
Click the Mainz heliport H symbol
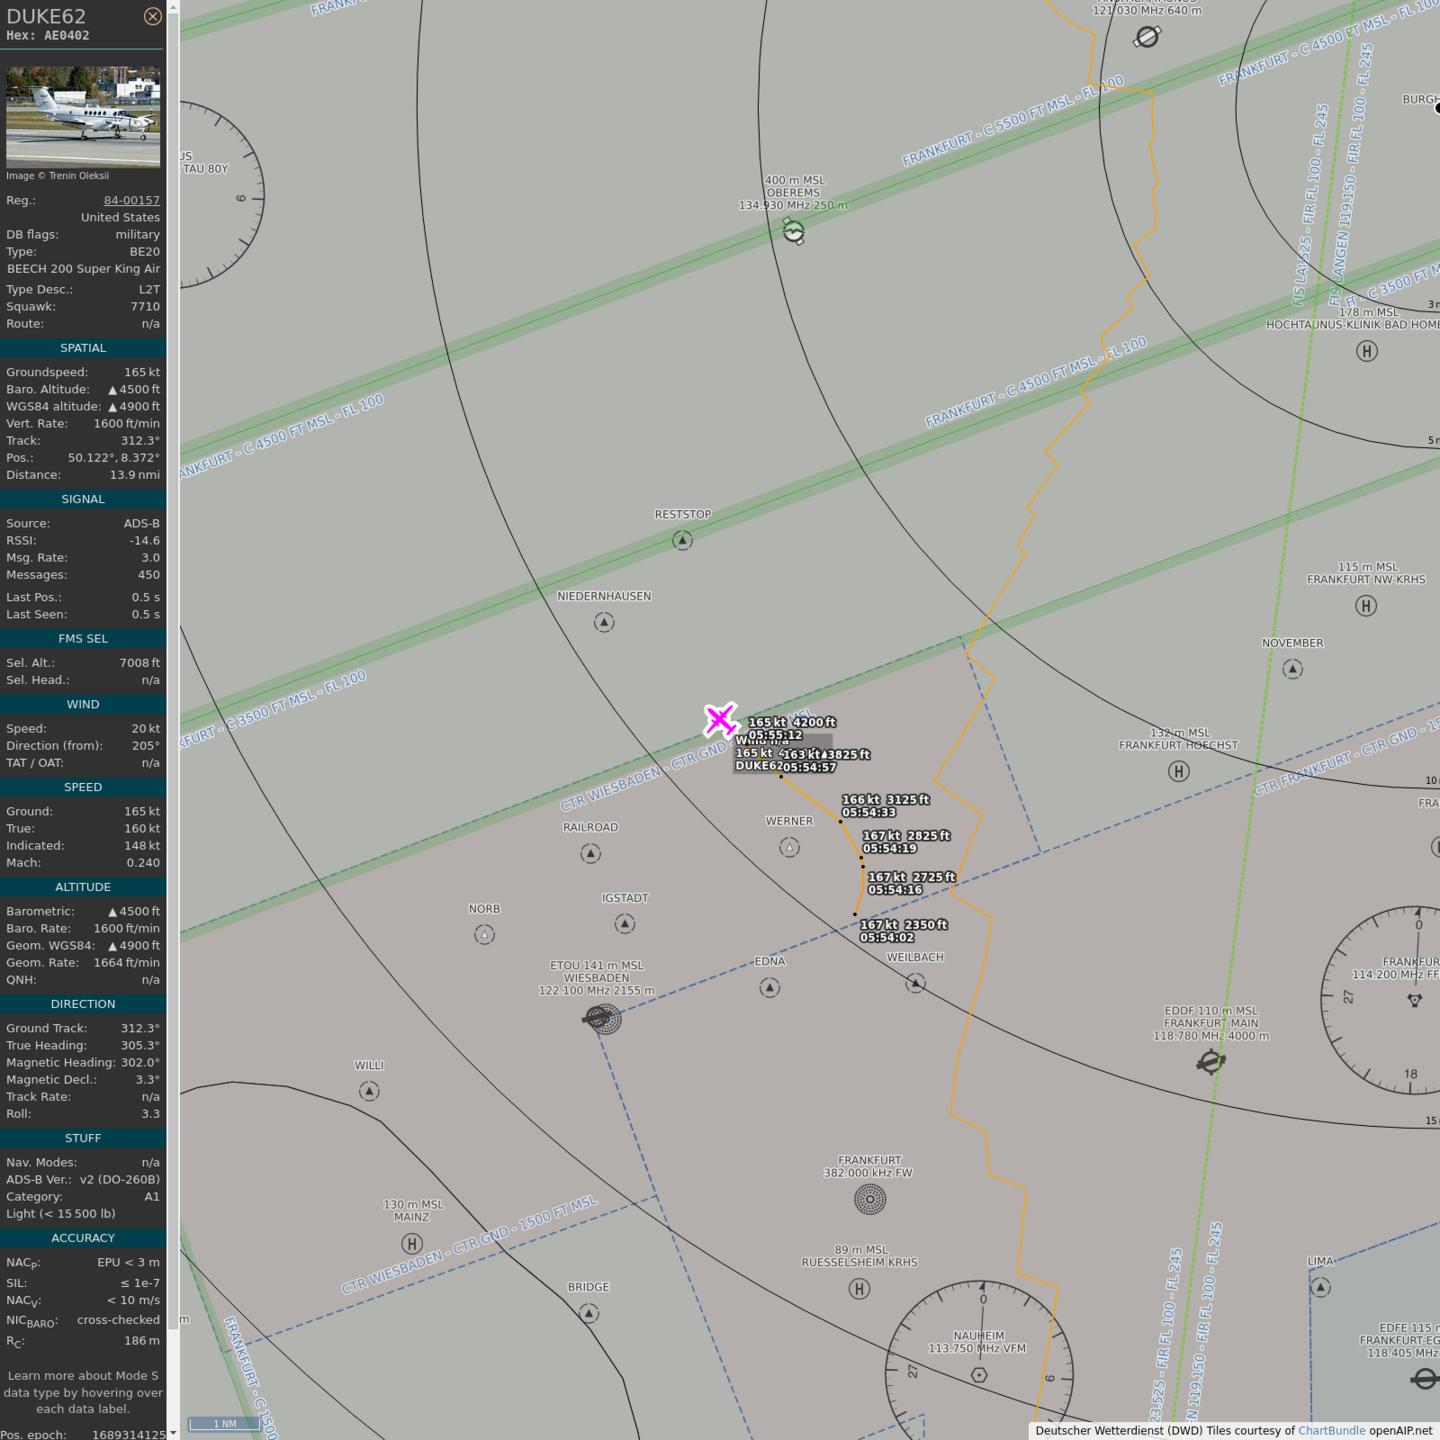coord(411,1243)
